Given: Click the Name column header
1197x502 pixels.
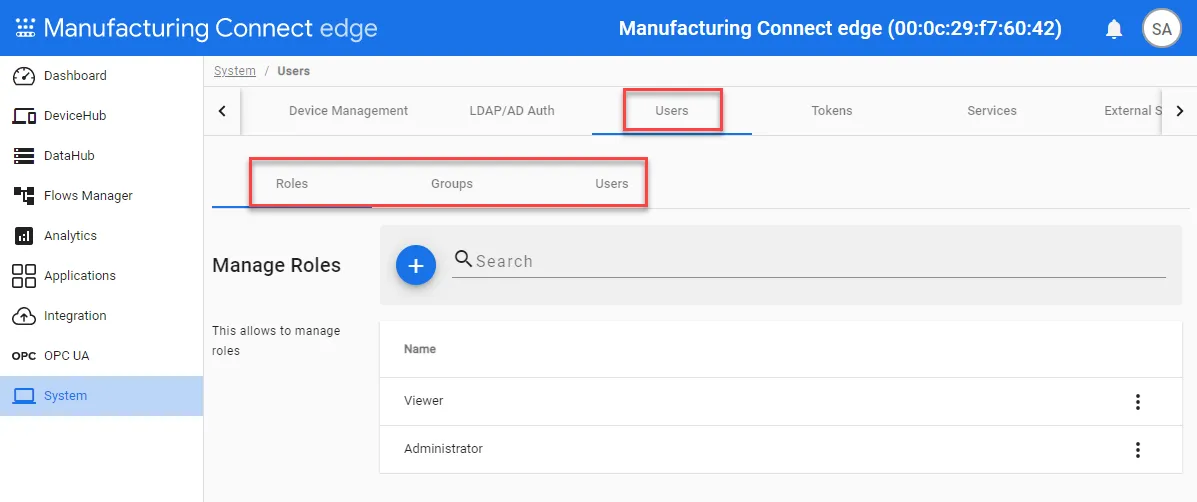Looking at the screenshot, I should (420, 349).
